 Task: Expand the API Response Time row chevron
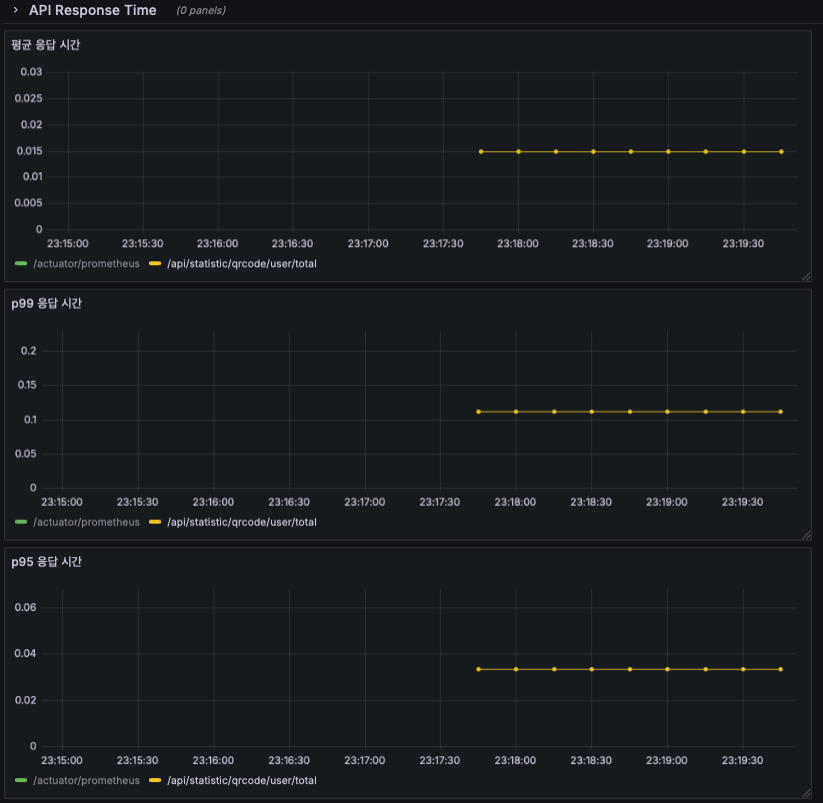16,10
